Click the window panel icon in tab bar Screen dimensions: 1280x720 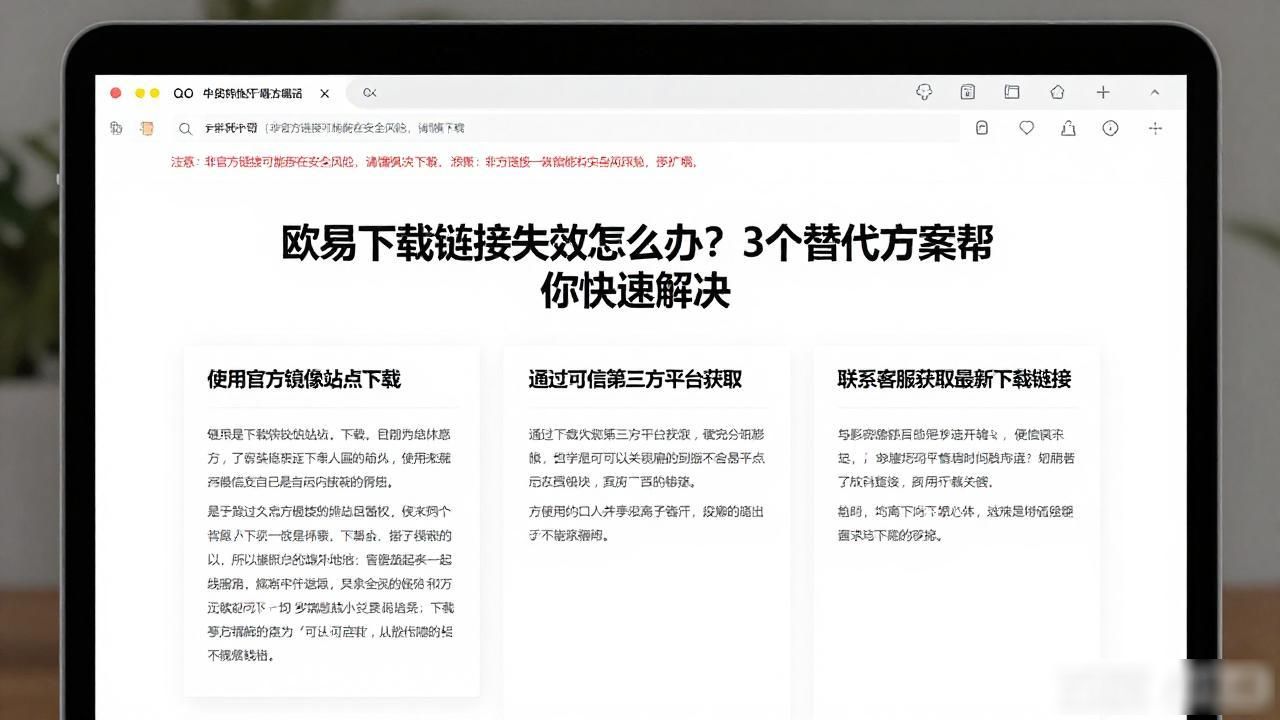[x=1012, y=92]
